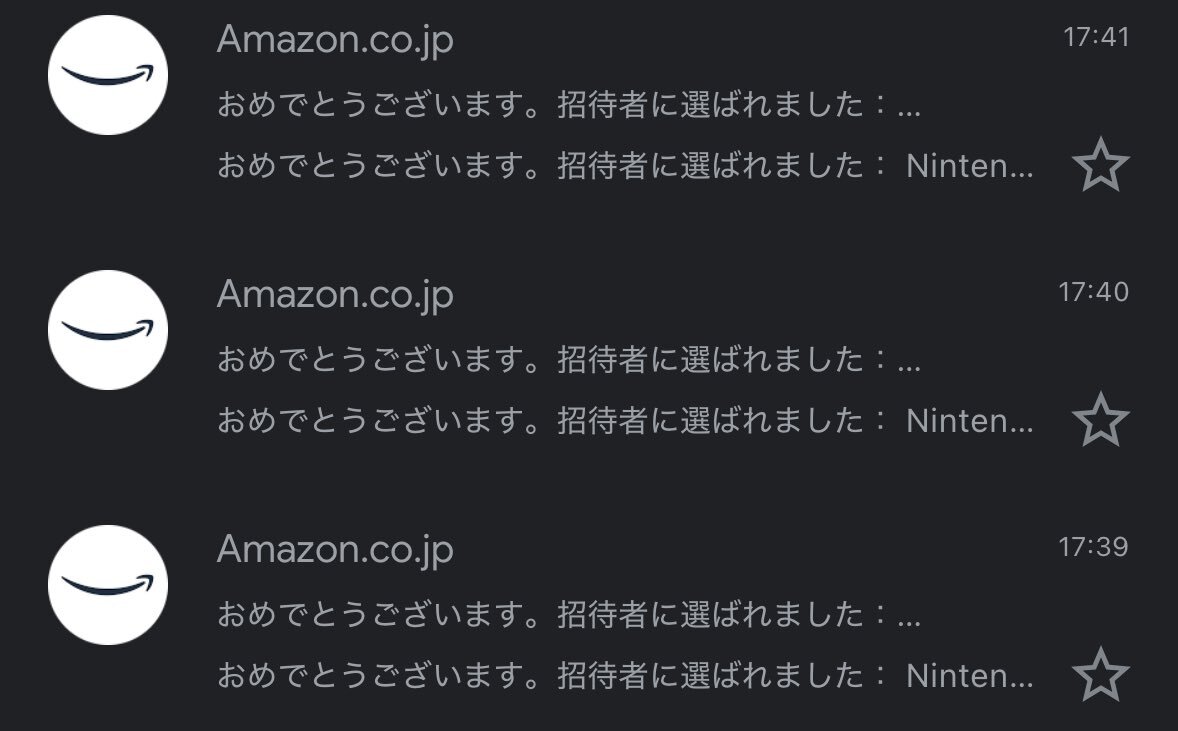Open sender name of the 17:39 email
The width and height of the screenshot is (1178, 731).
(x=335, y=549)
